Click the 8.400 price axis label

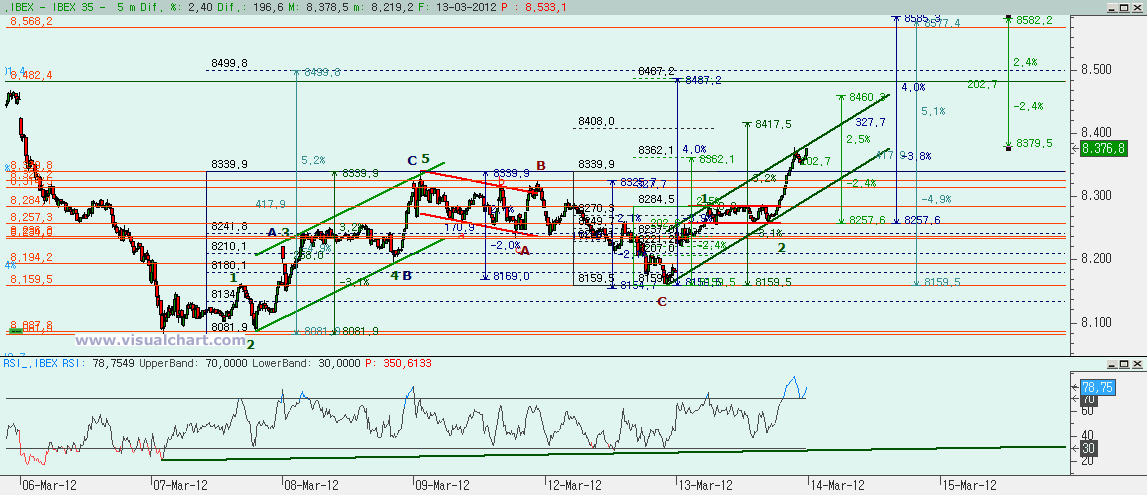click(1095, 132)
